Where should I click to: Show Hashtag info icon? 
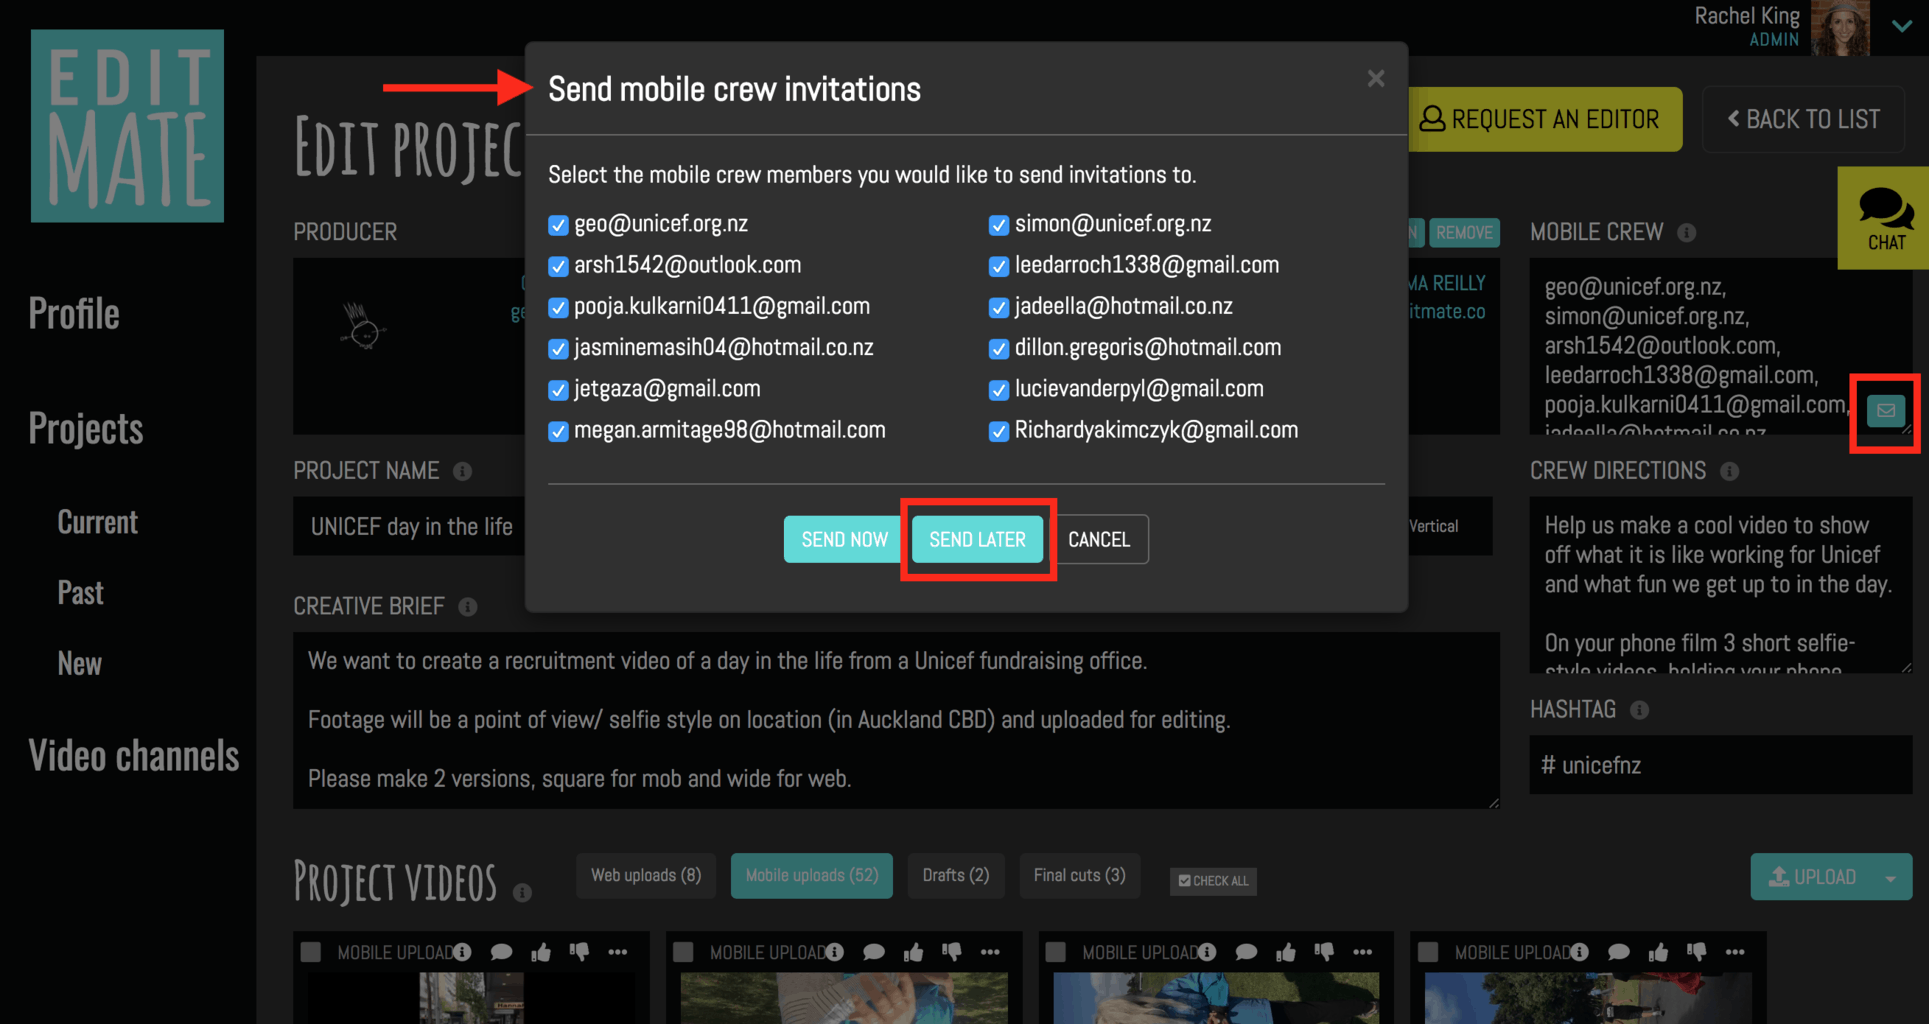pyautogui.click(x=1639, y=710)
